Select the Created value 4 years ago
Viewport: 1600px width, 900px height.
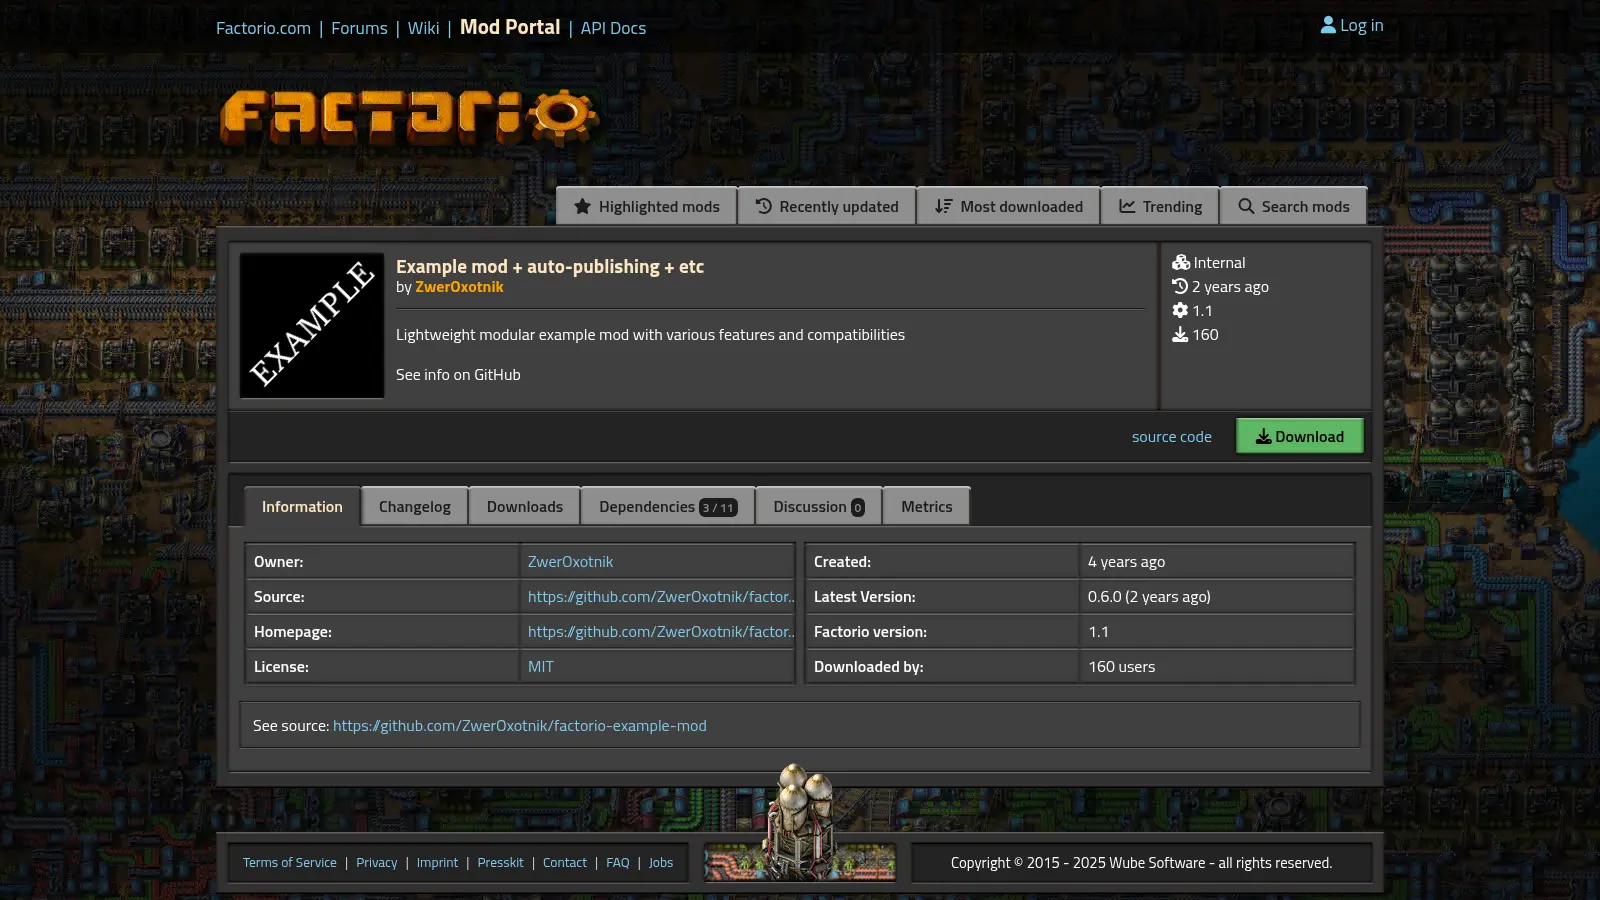1126,561
